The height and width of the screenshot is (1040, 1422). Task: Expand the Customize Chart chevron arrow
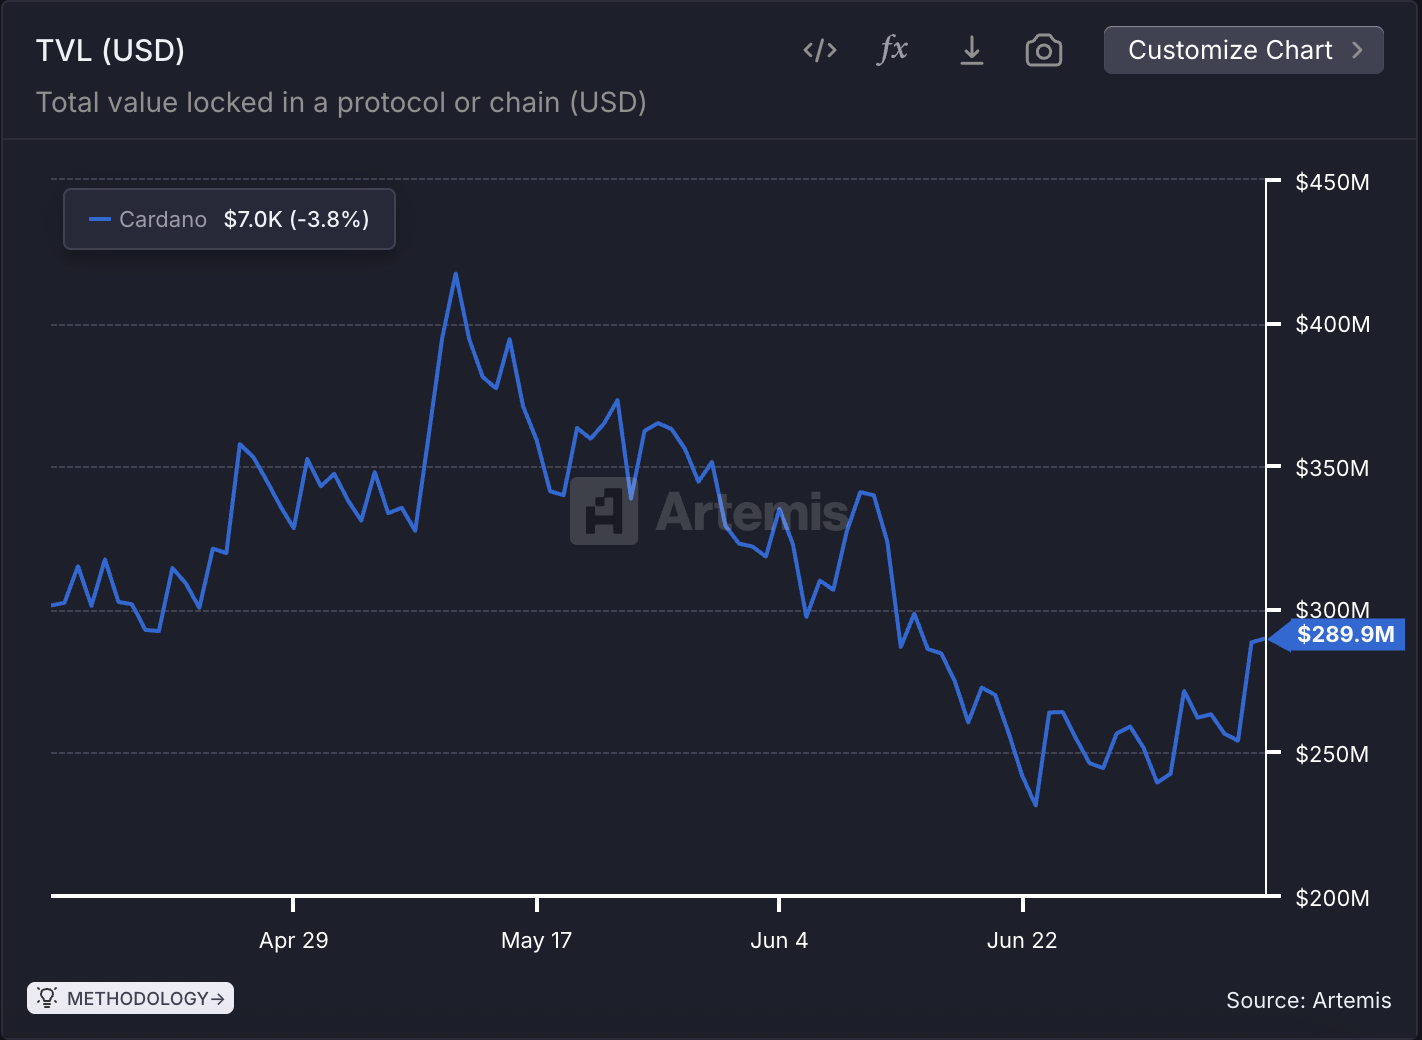1357,50
